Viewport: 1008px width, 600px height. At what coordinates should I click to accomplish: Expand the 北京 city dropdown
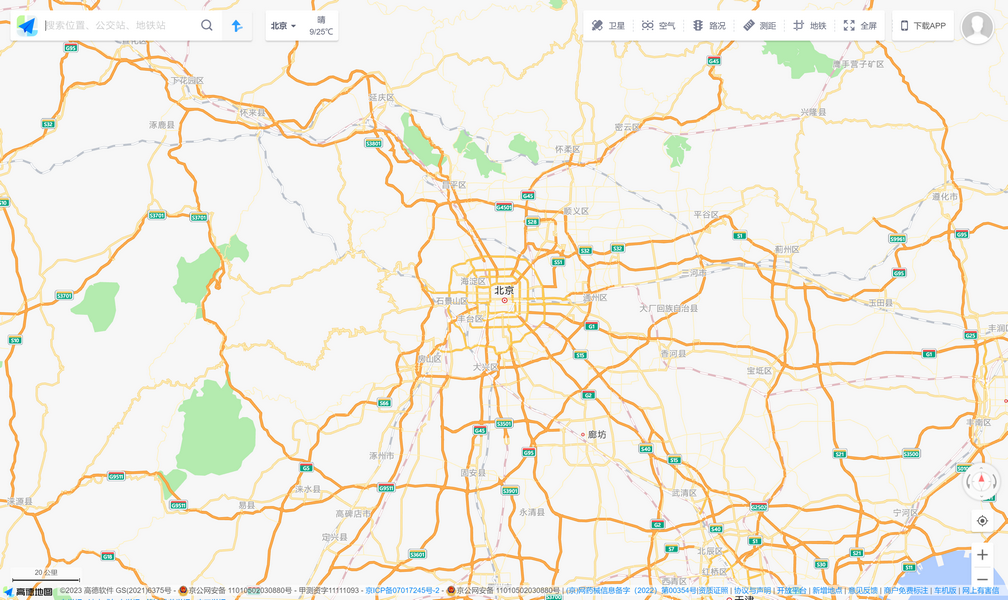coord(284,26)
